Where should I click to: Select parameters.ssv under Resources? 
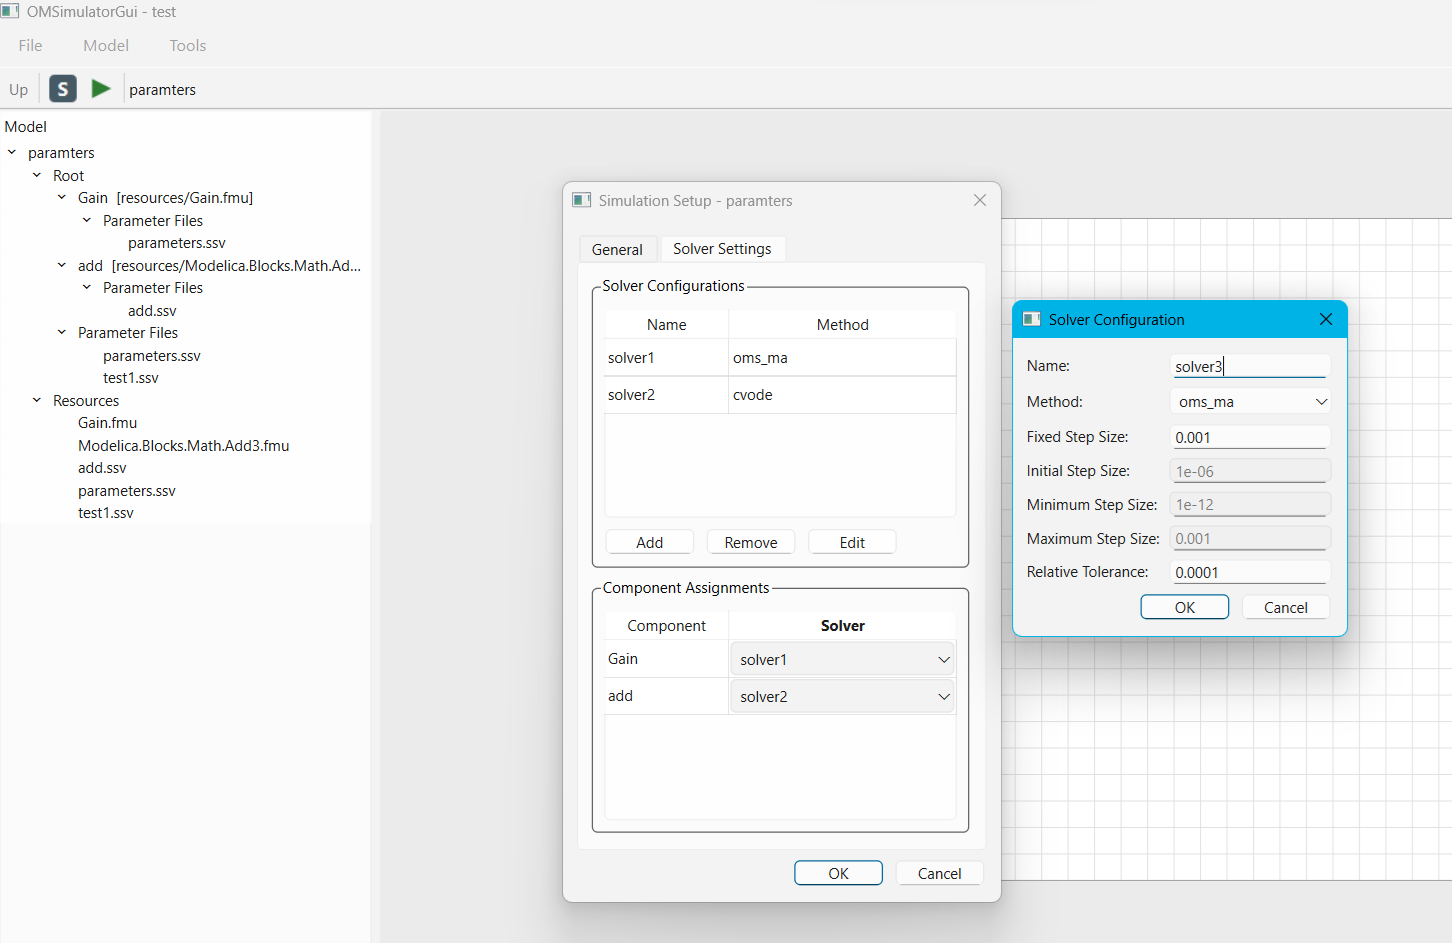coord(127,491)
